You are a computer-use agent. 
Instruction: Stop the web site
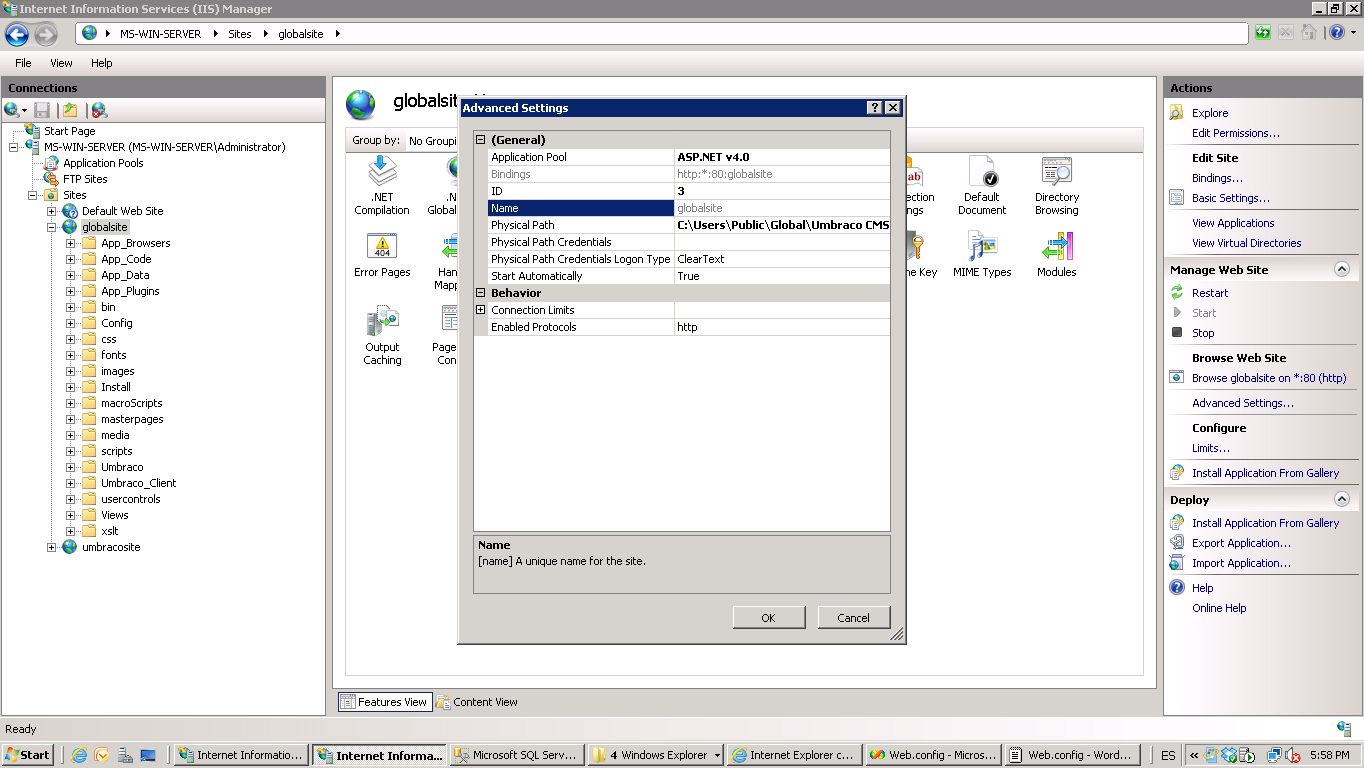[1203, 333]
